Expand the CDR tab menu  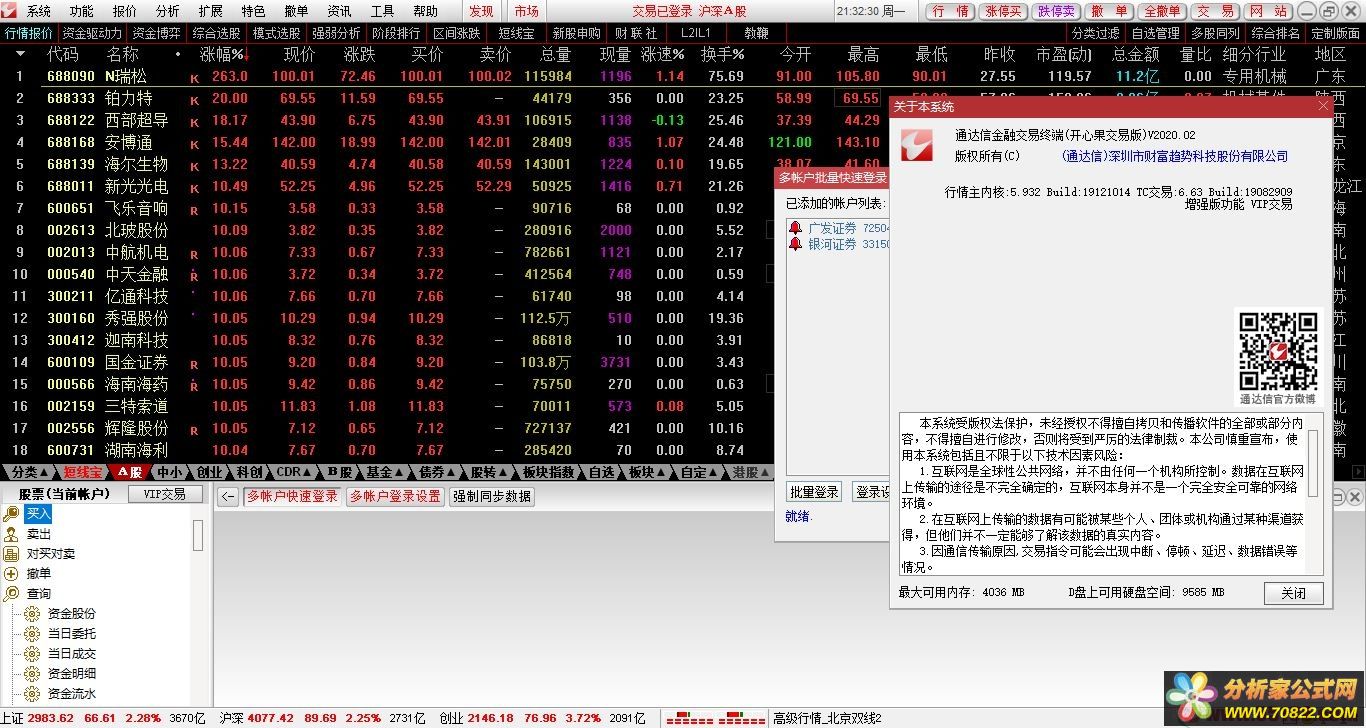pos(293,472)
